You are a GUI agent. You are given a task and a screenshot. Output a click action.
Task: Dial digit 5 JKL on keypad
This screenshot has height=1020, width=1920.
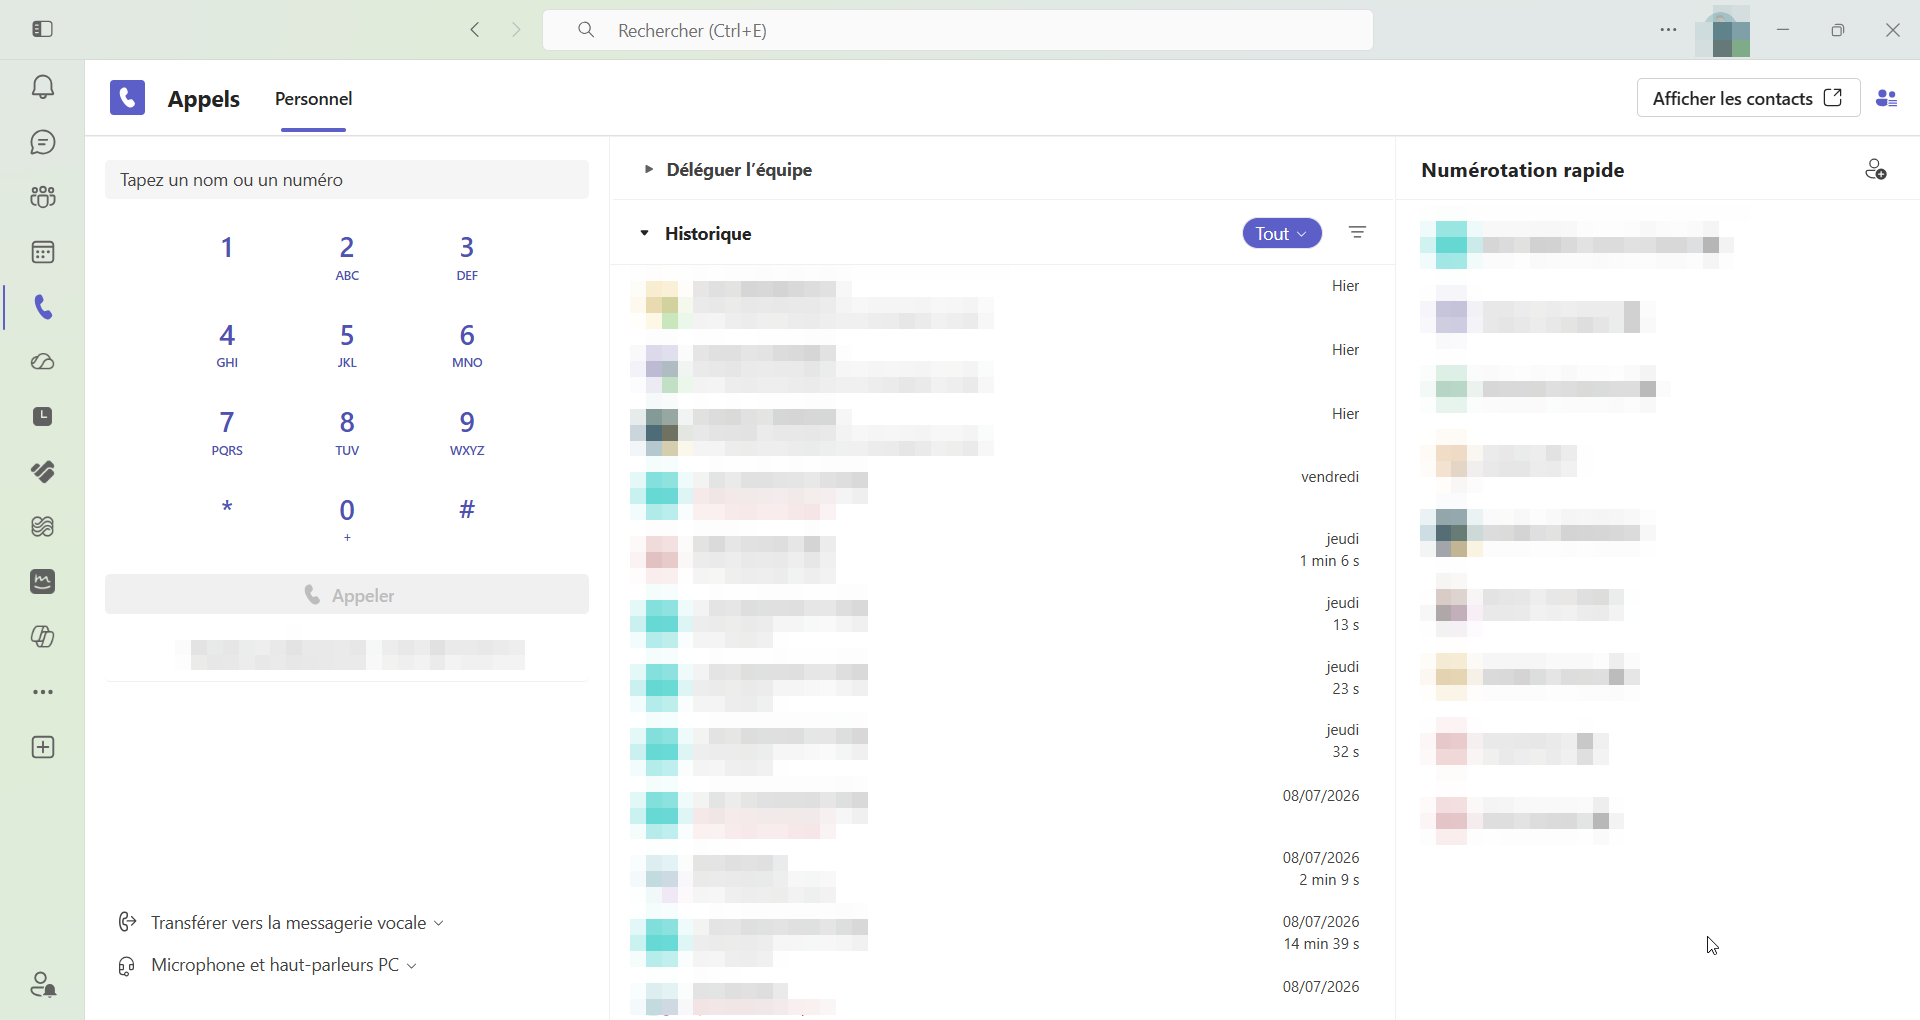[x=347, y=345]
